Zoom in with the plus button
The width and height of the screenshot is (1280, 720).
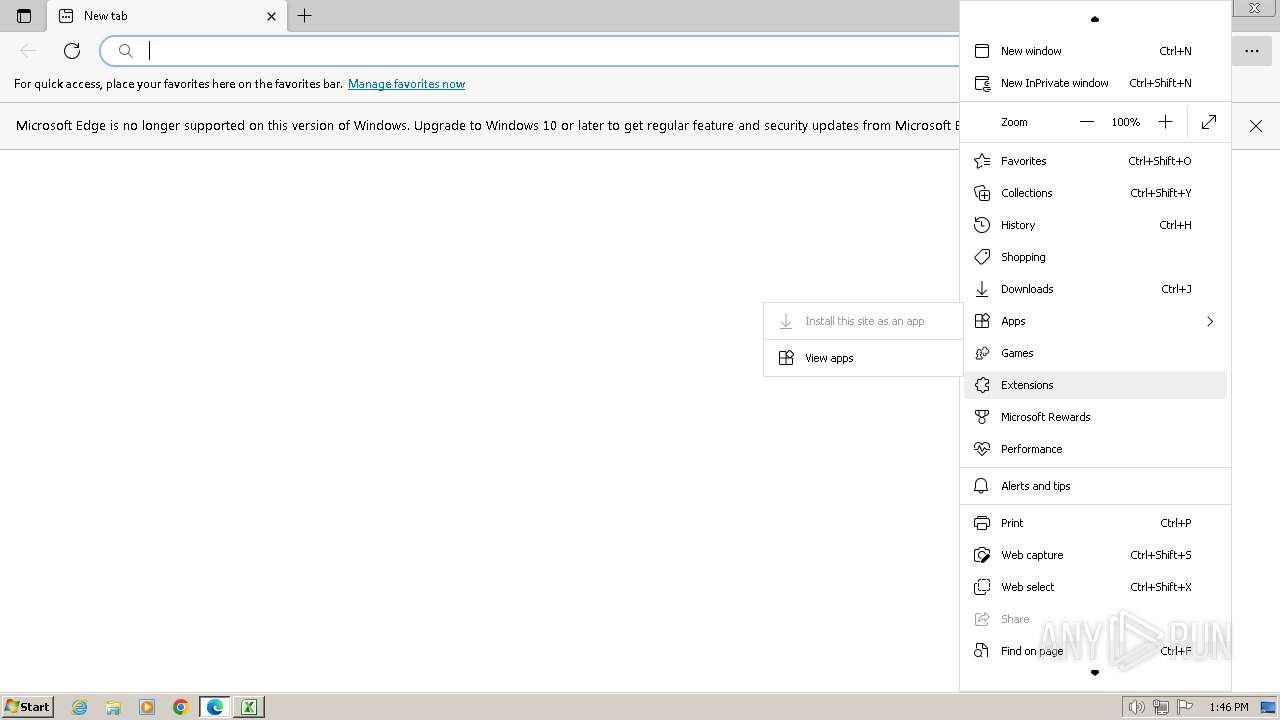(1165, 122)
